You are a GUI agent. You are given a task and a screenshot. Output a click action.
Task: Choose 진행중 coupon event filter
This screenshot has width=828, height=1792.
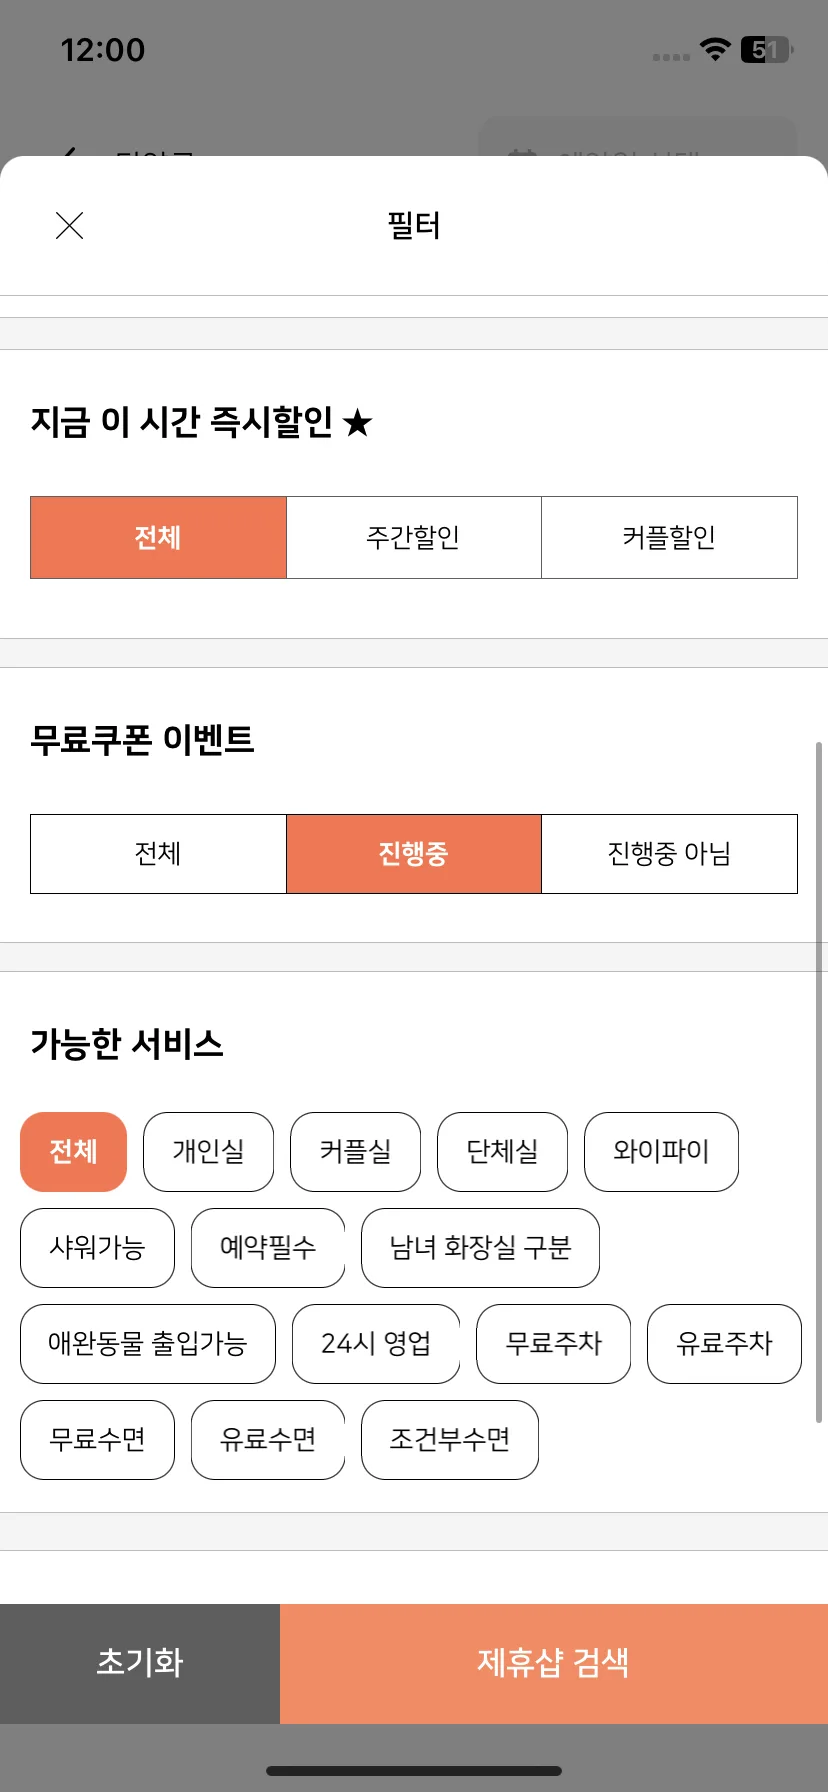(x=414, y=854)
